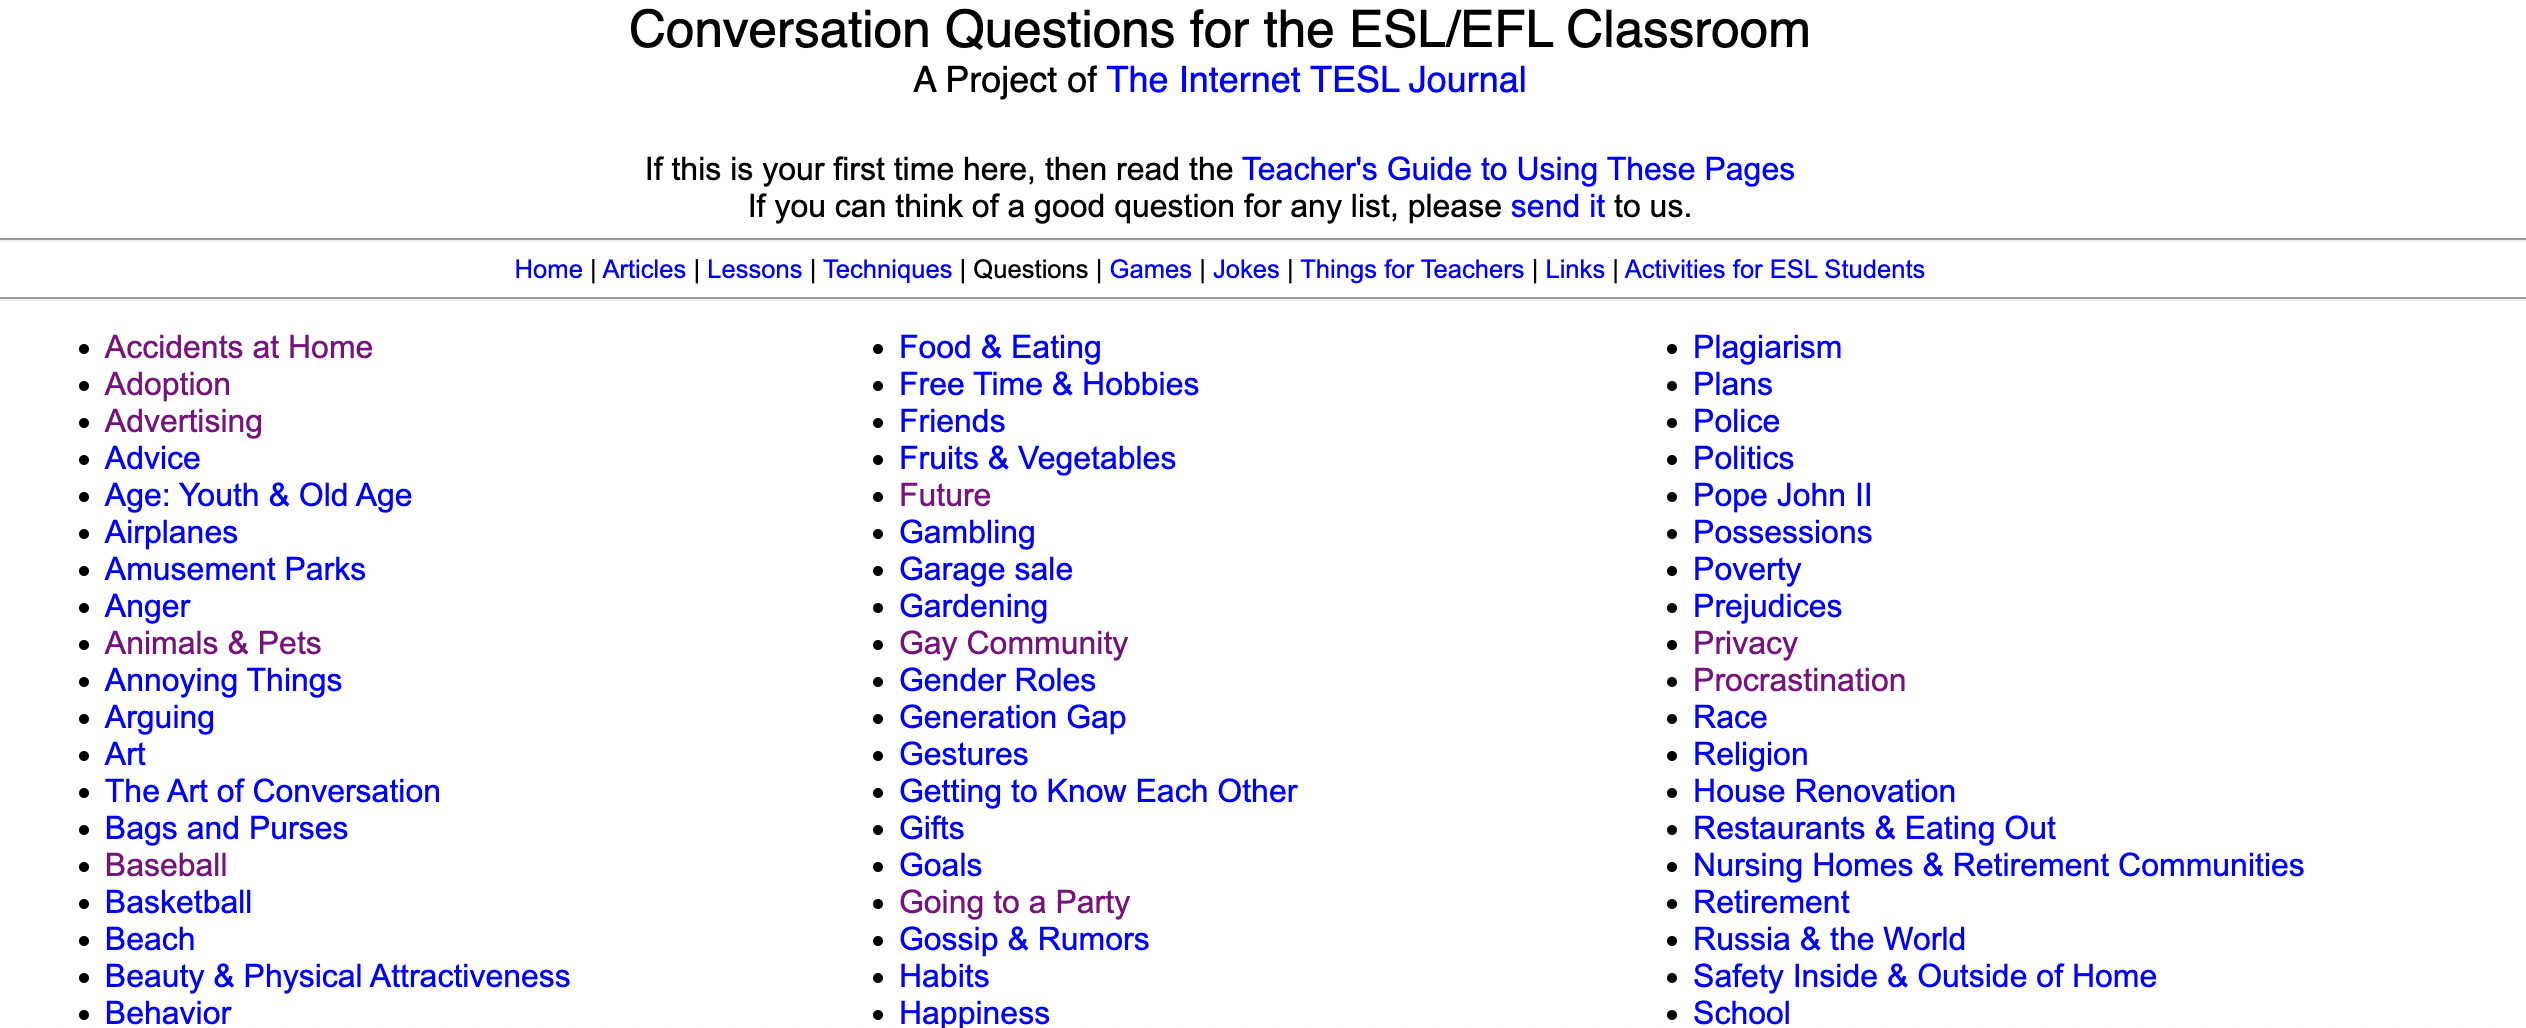This screenshot has width=2526, height=1028.
Task: Select the Amusement Parks question list
Action: [x=235, y=569]
